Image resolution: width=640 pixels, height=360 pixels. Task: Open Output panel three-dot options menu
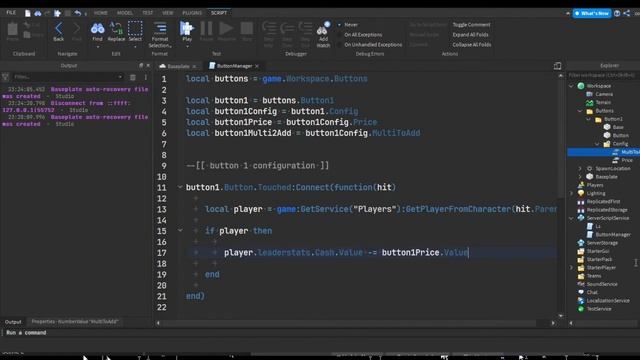(x=145, y=77)
